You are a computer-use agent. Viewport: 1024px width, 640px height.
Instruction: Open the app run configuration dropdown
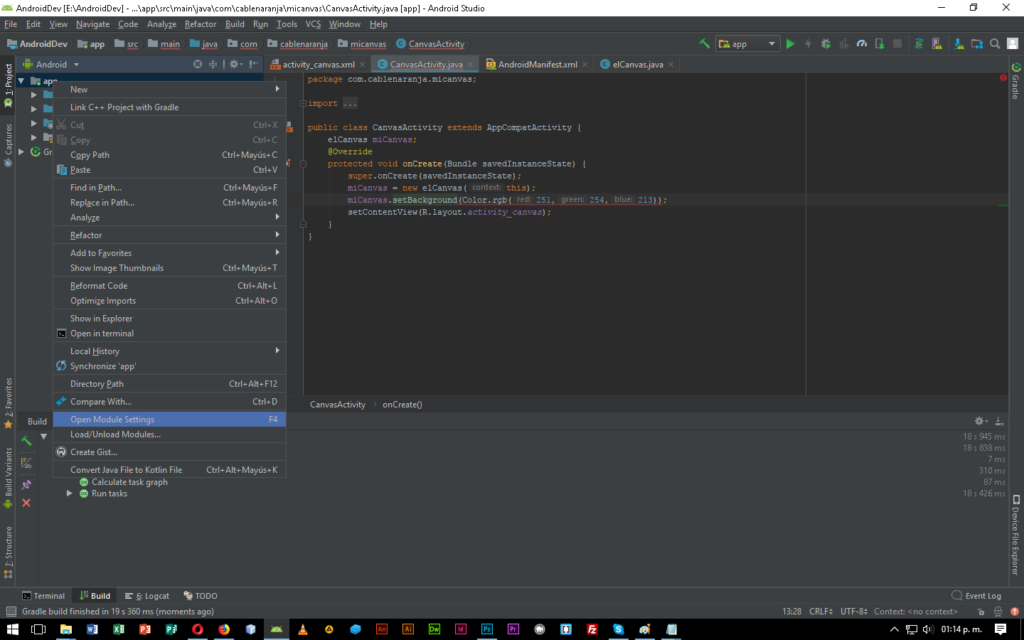click(x=749, y=44)
